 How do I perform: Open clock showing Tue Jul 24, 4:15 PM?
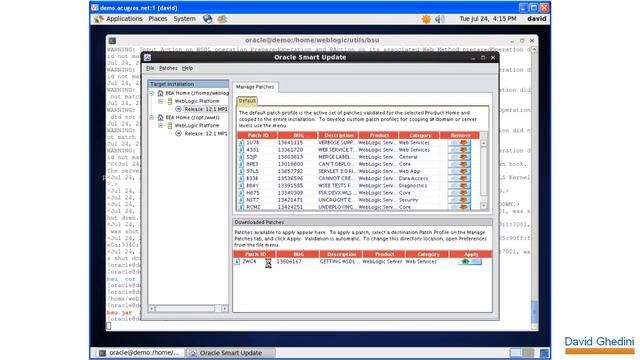pyautogui.click(x=488, y=19)
